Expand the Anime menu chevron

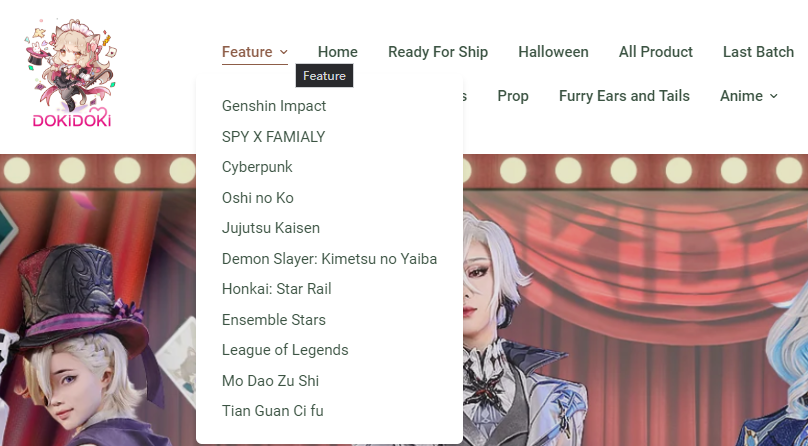point(773,96)
